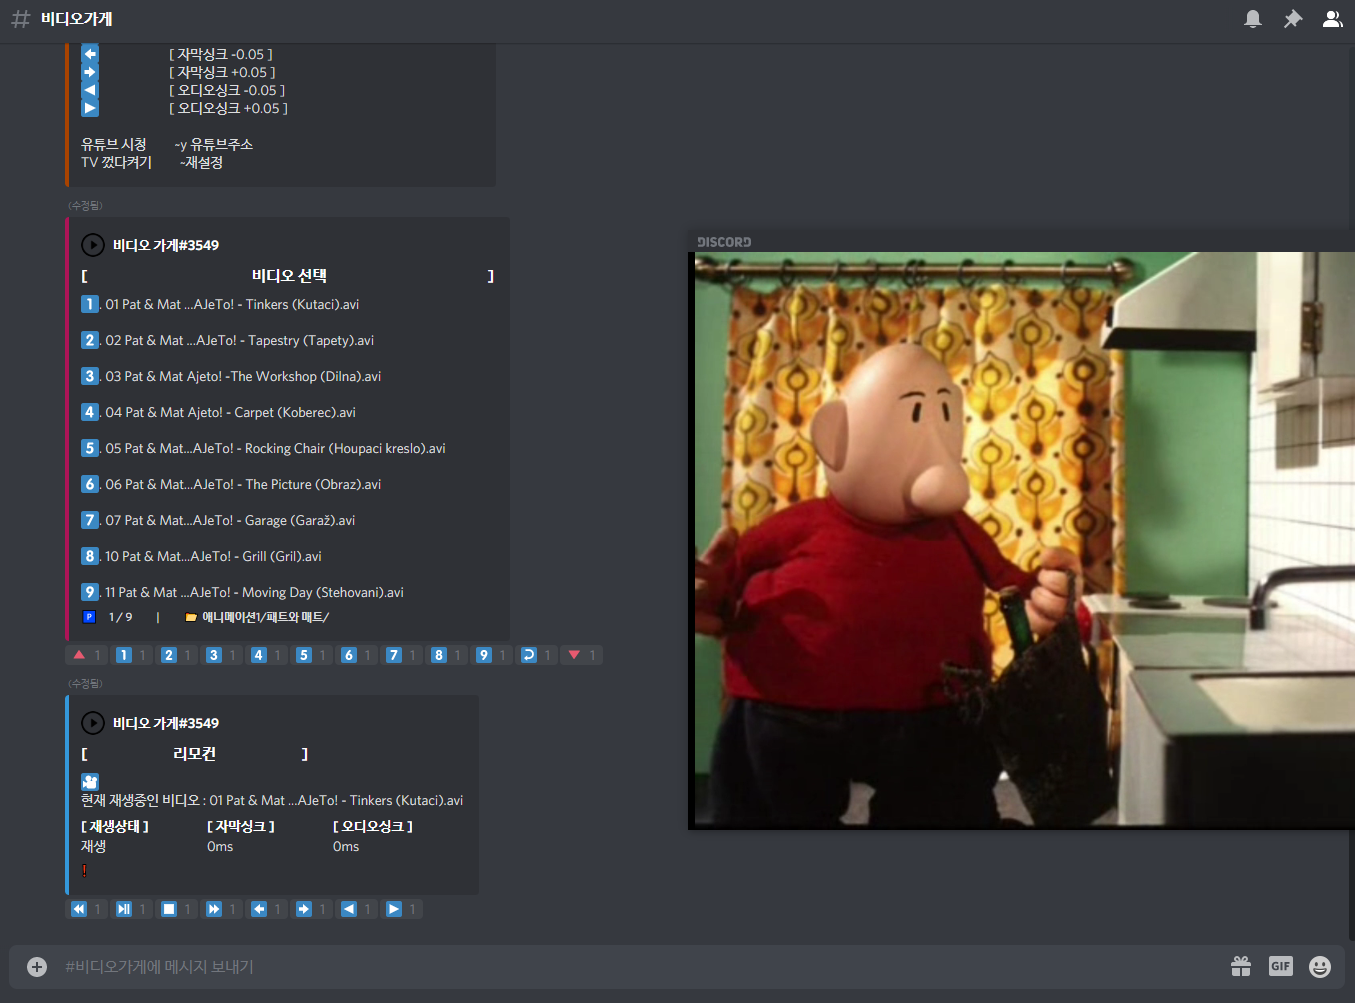Click the GIF picker in the message bar

pyautogui.click(x=1280, y=966)
